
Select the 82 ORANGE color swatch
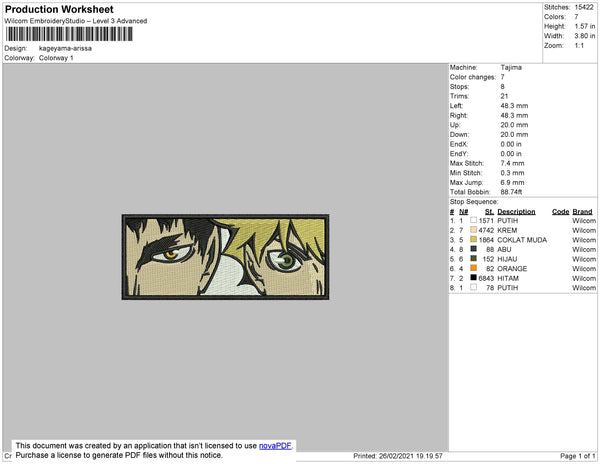coord(474,268)
